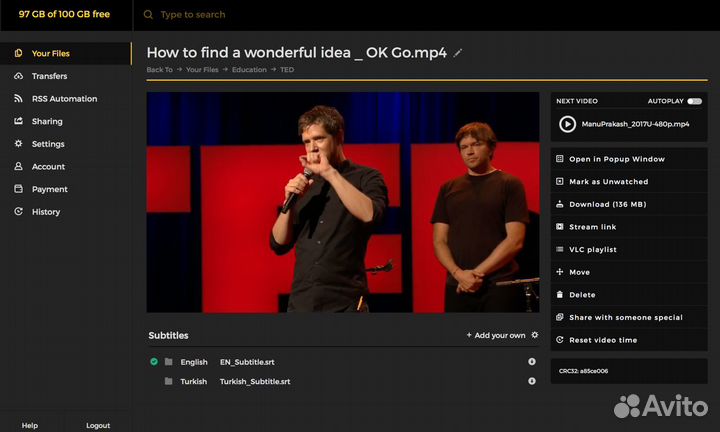This screenshot has height=432, width=720.
Task: Play next video ManuPrakash_2017U-480p.mp4
Action: pos(567,124)
